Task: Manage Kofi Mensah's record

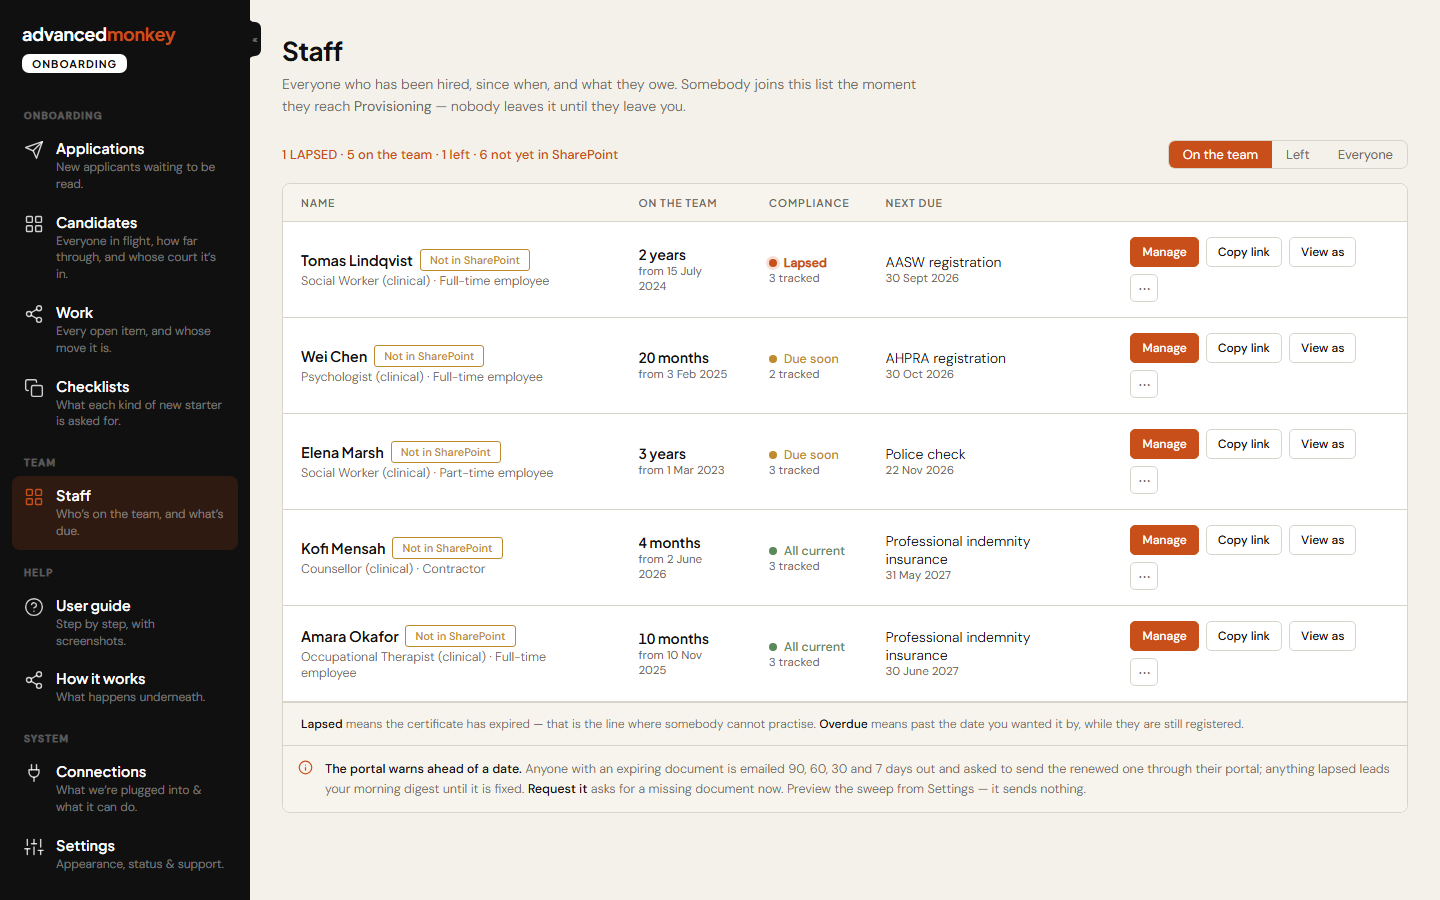Action: (1164, 540)
